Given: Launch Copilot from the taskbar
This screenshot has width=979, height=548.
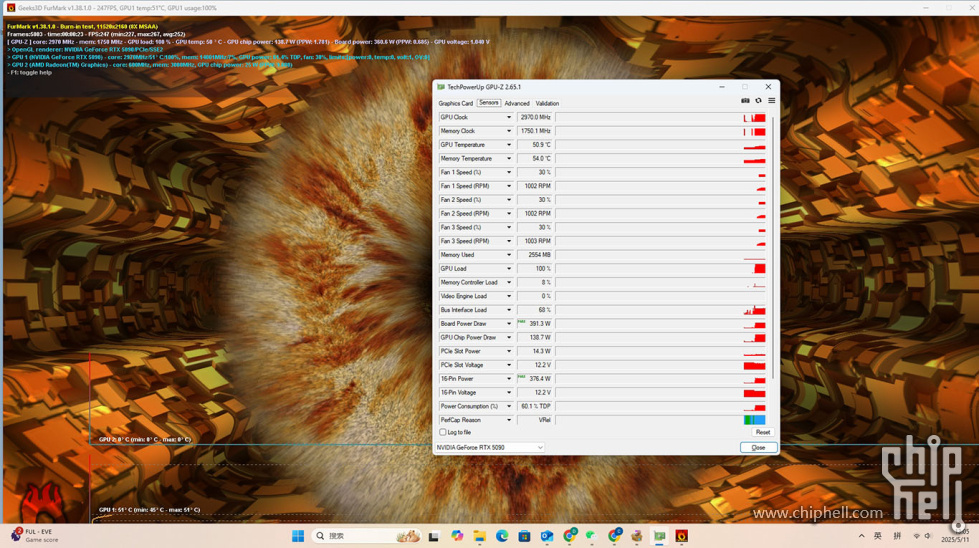Looking at the screenshot, I should (x=457, y=536).
